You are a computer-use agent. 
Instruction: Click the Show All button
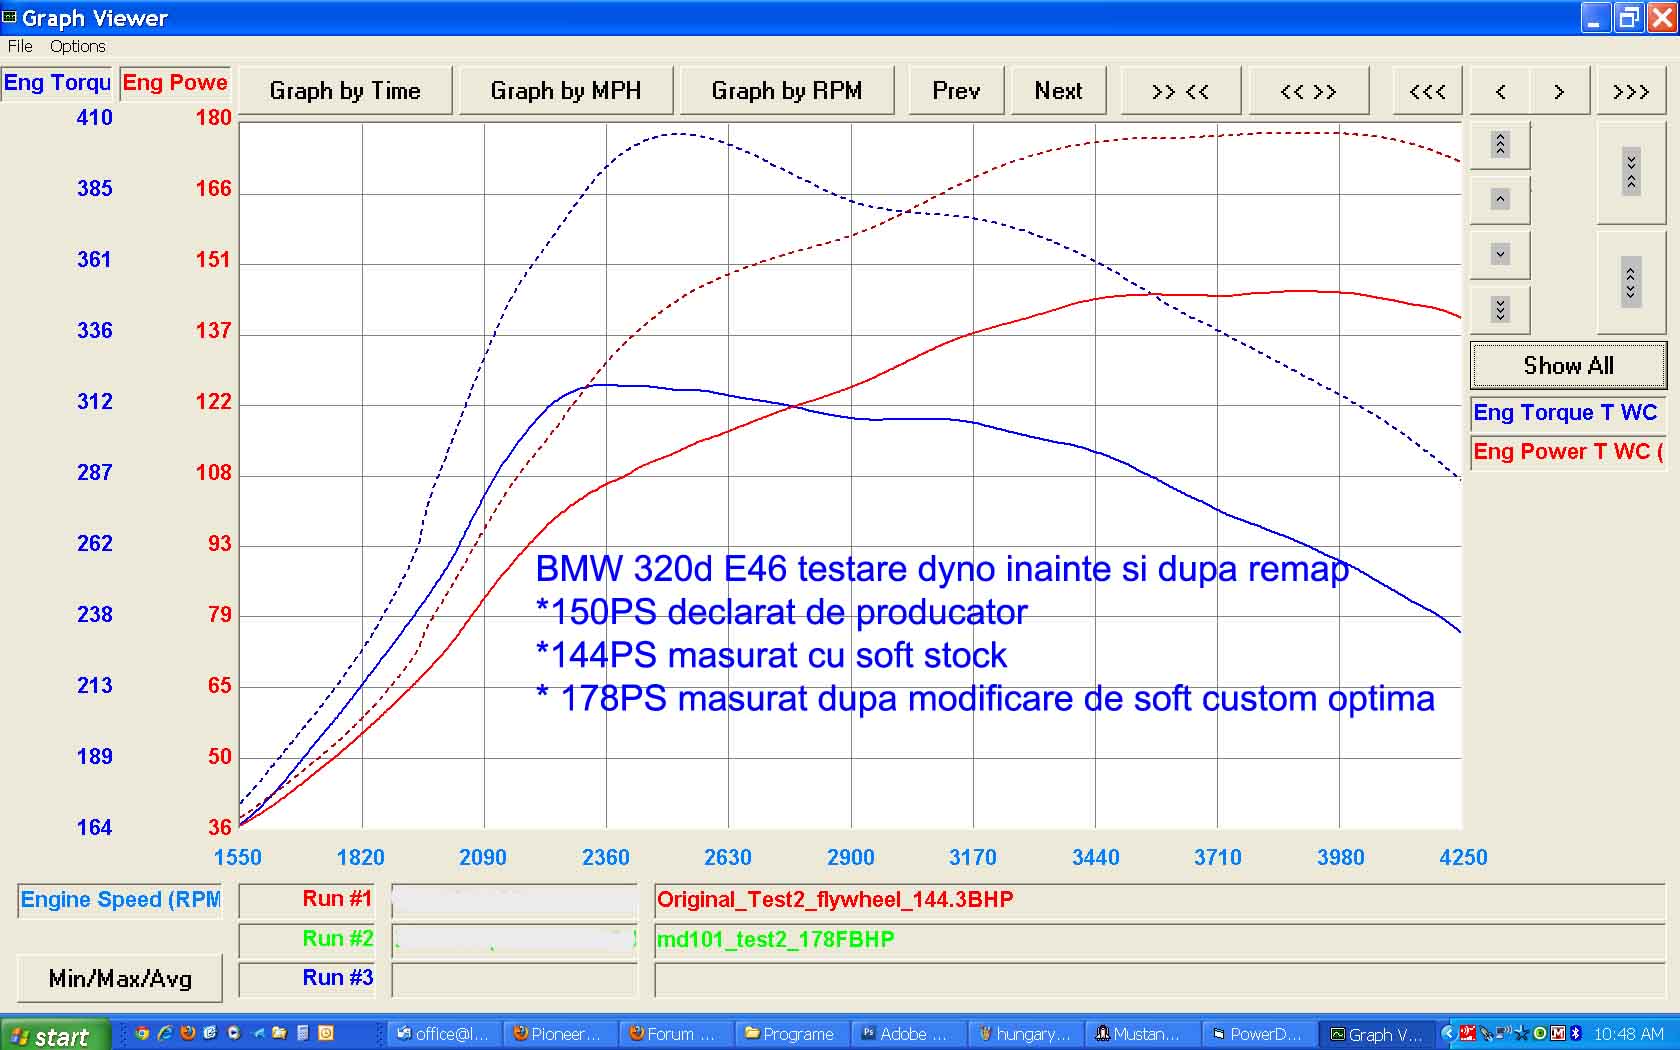tap(1568, 366)
